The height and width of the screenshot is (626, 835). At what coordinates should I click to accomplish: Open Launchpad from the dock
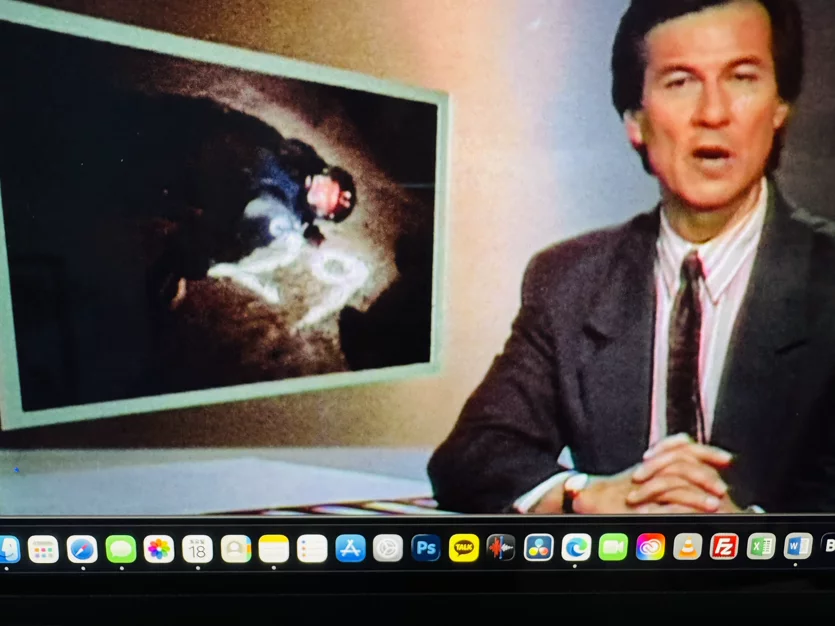pos(43,549)
